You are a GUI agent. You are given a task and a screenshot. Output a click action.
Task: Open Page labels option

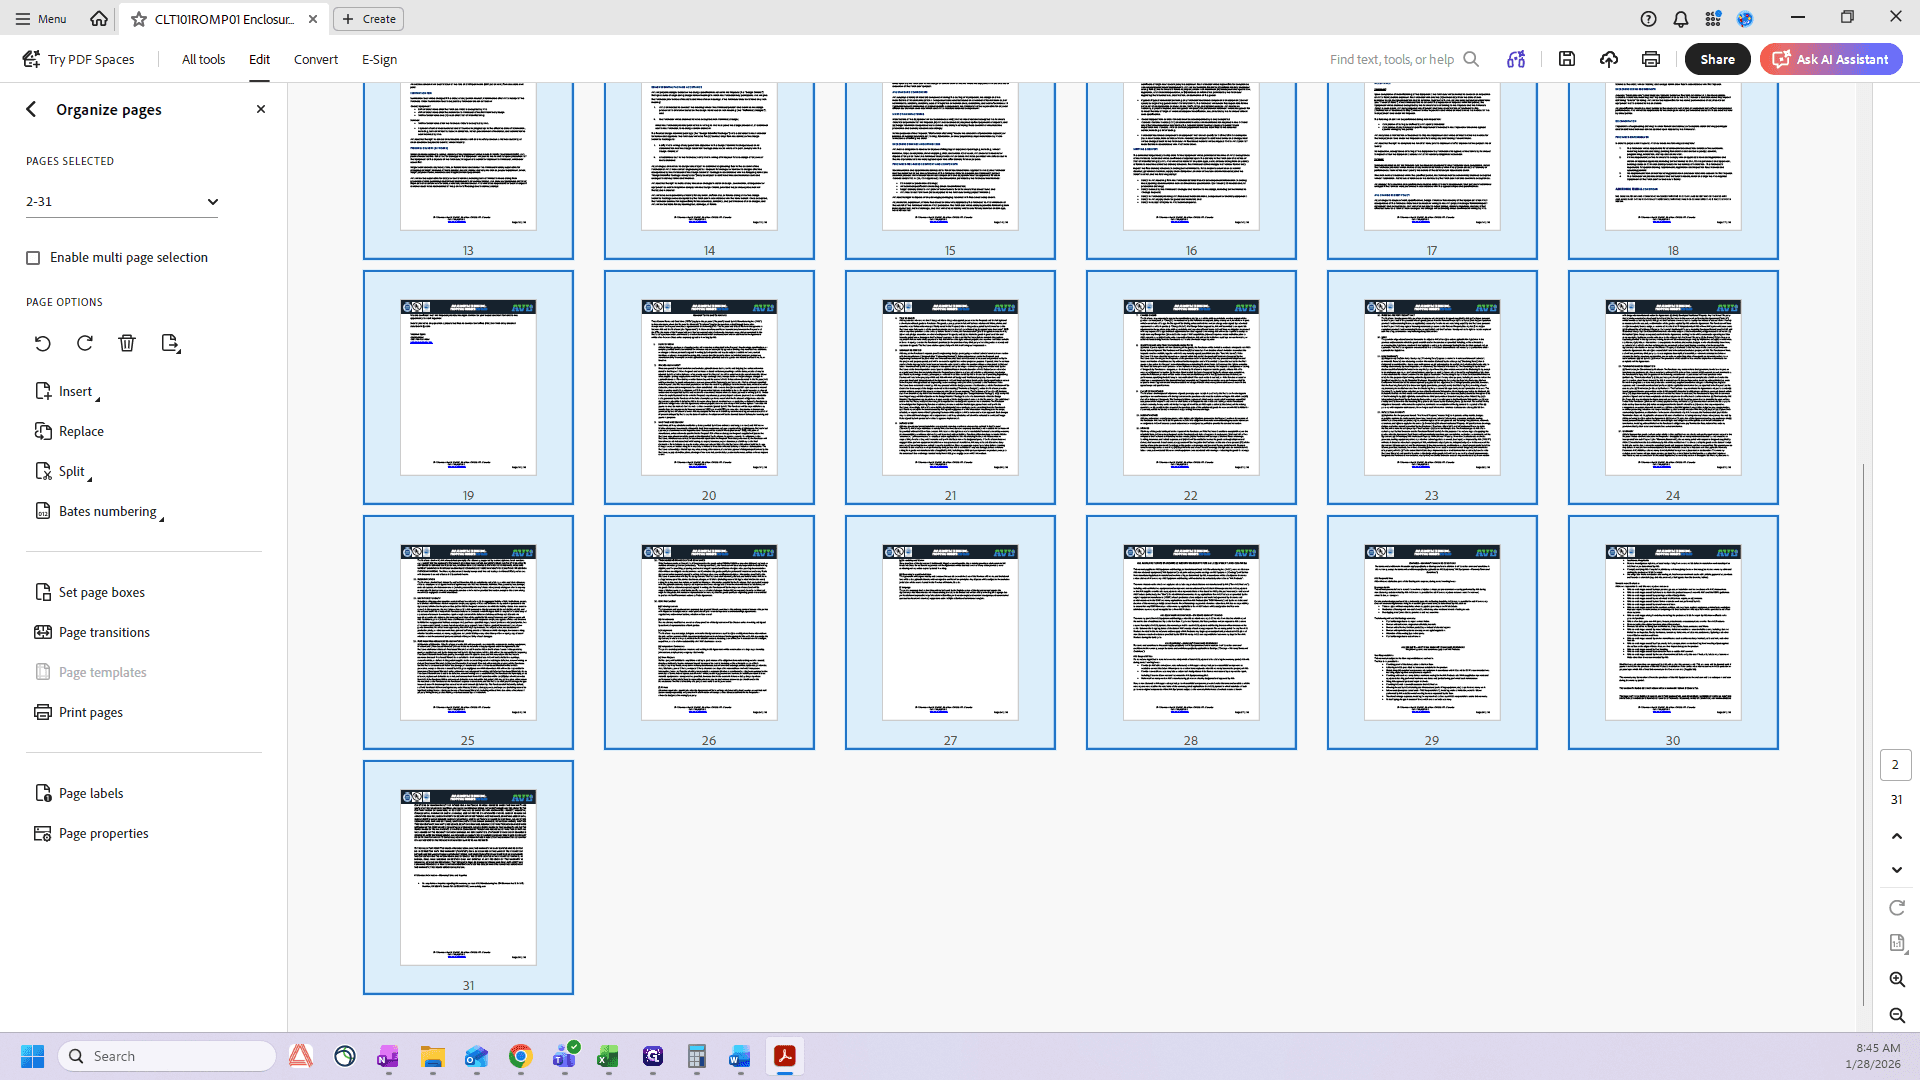click(x=79, y=793)
